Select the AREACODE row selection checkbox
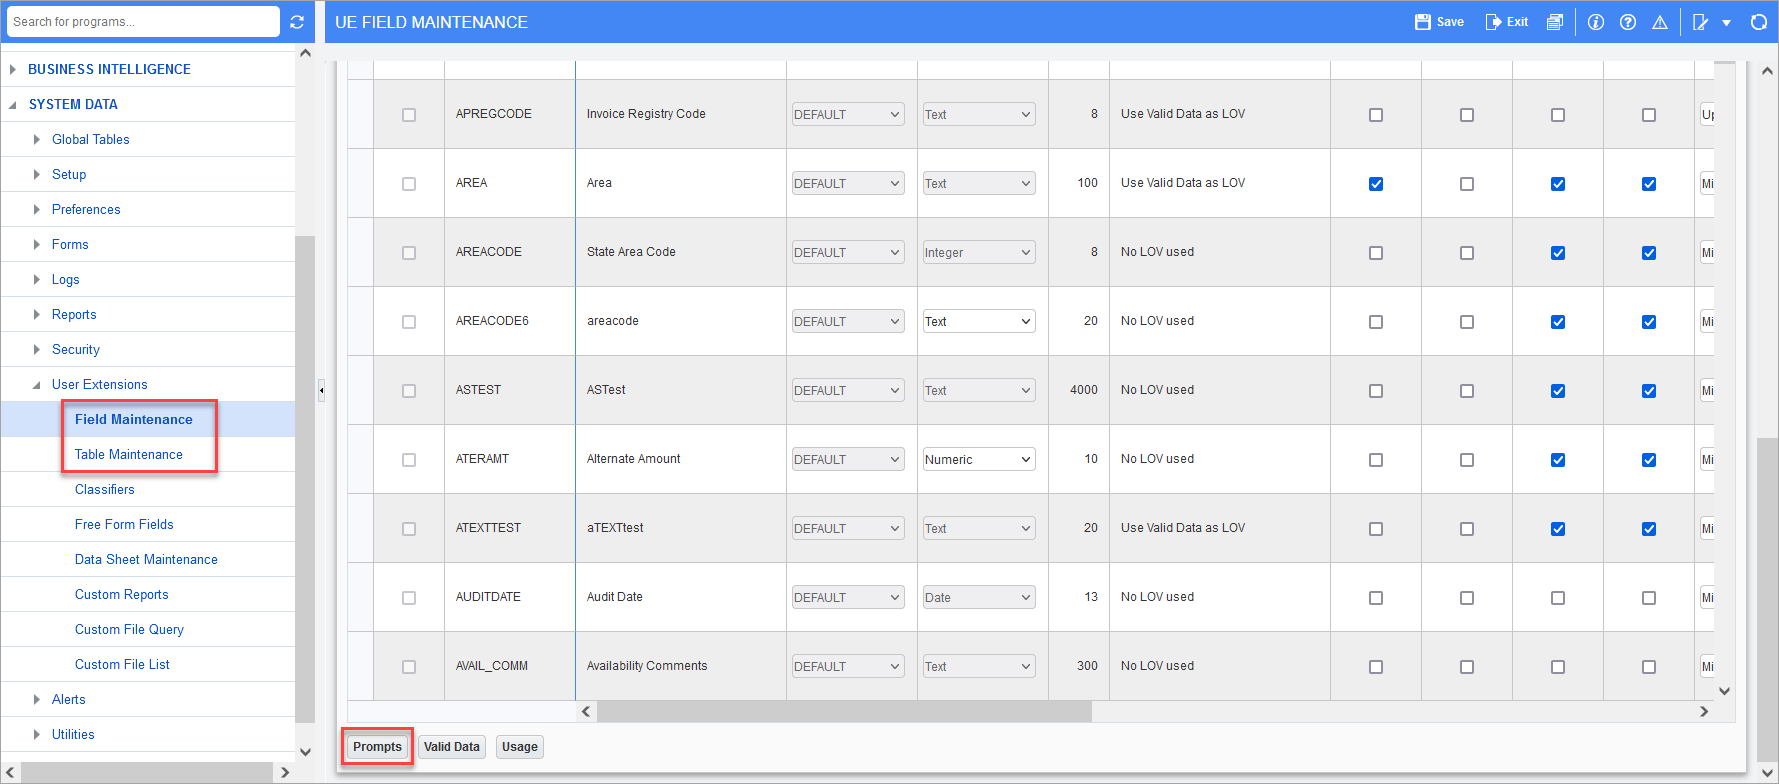Viewport: 1779px width, 784px height. (409, 253)
